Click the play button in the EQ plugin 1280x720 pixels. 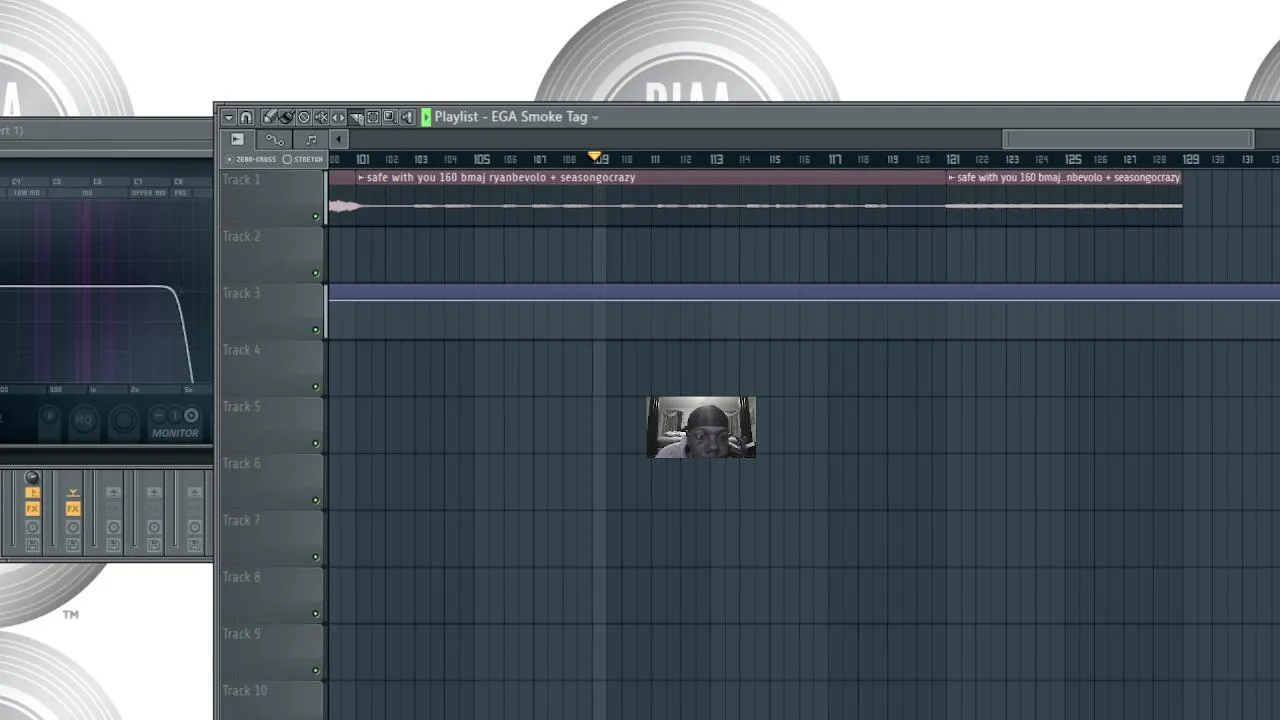pyautogui.click(x=49, y=416)
